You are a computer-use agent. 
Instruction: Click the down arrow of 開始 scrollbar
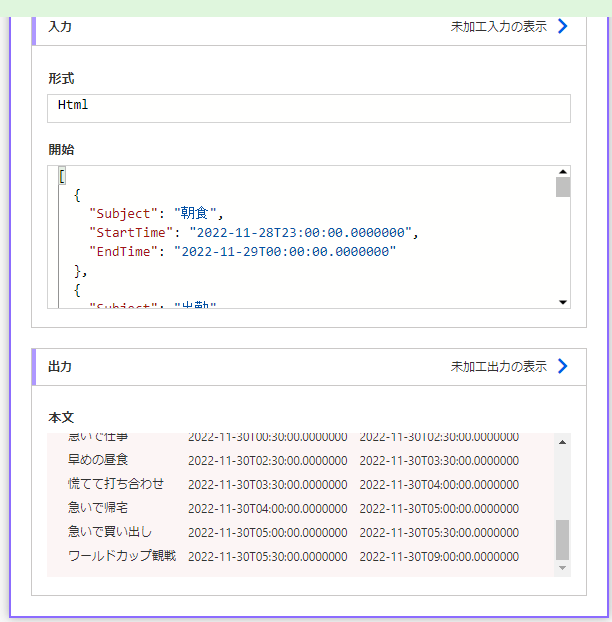click(x=563, y=302)
